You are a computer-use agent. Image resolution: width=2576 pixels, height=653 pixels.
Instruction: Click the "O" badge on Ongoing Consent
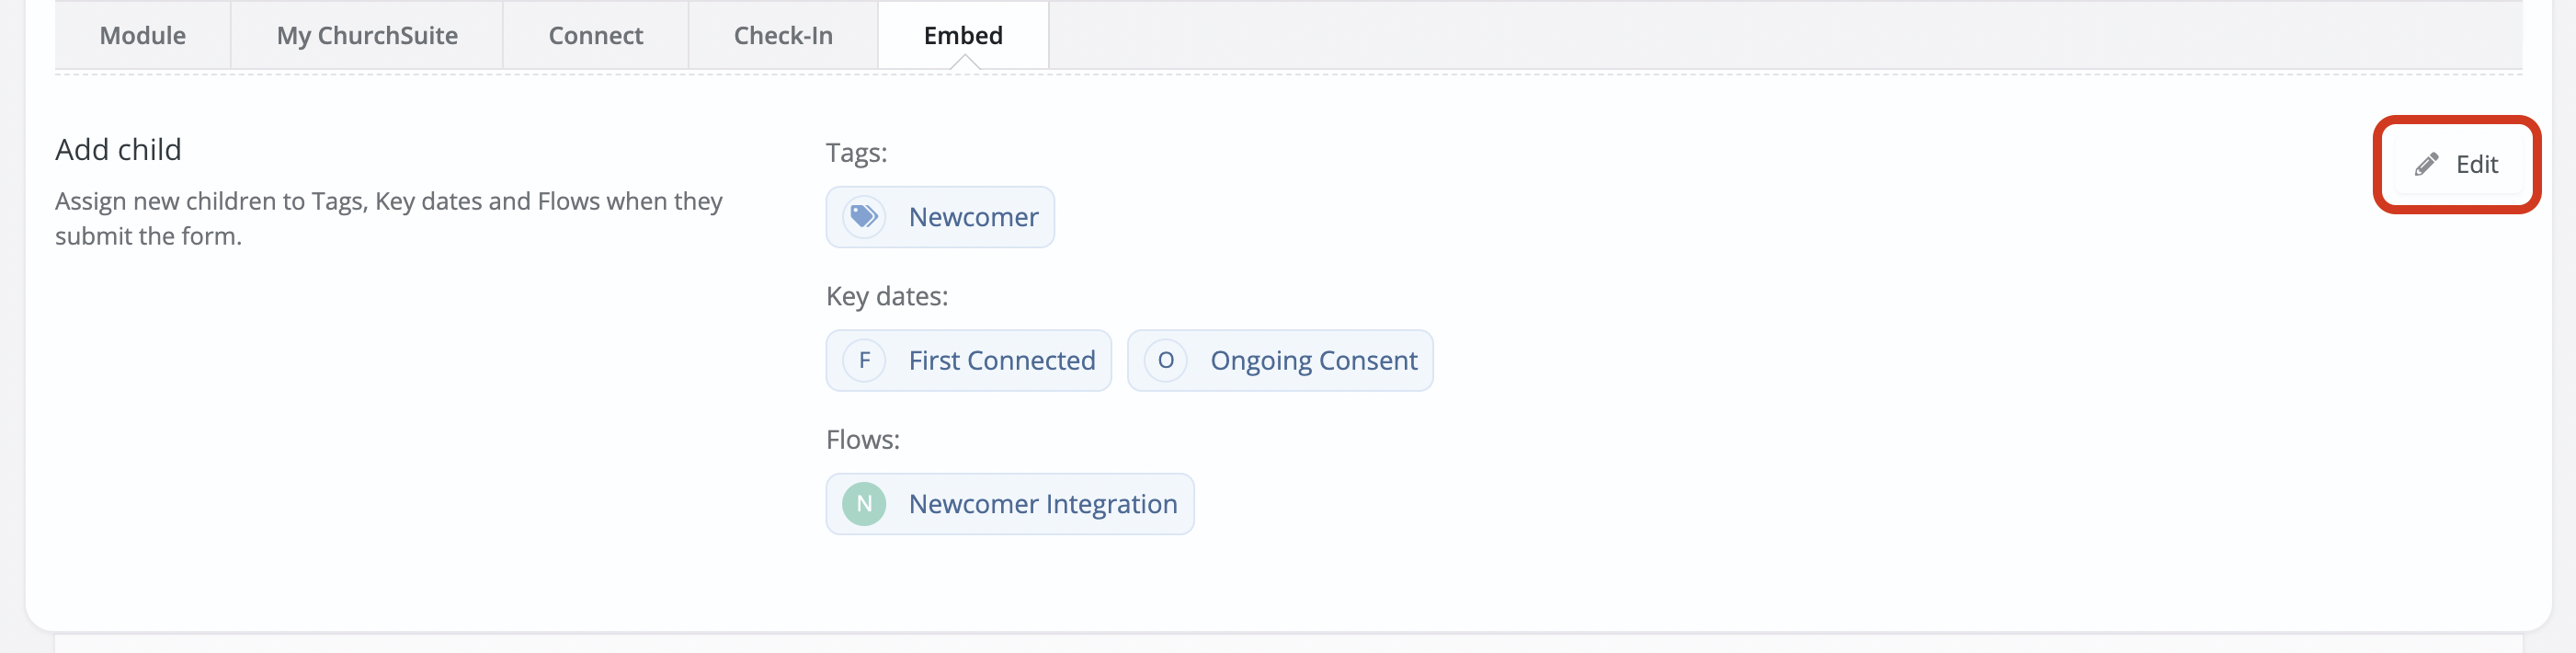pos(1166,360)
